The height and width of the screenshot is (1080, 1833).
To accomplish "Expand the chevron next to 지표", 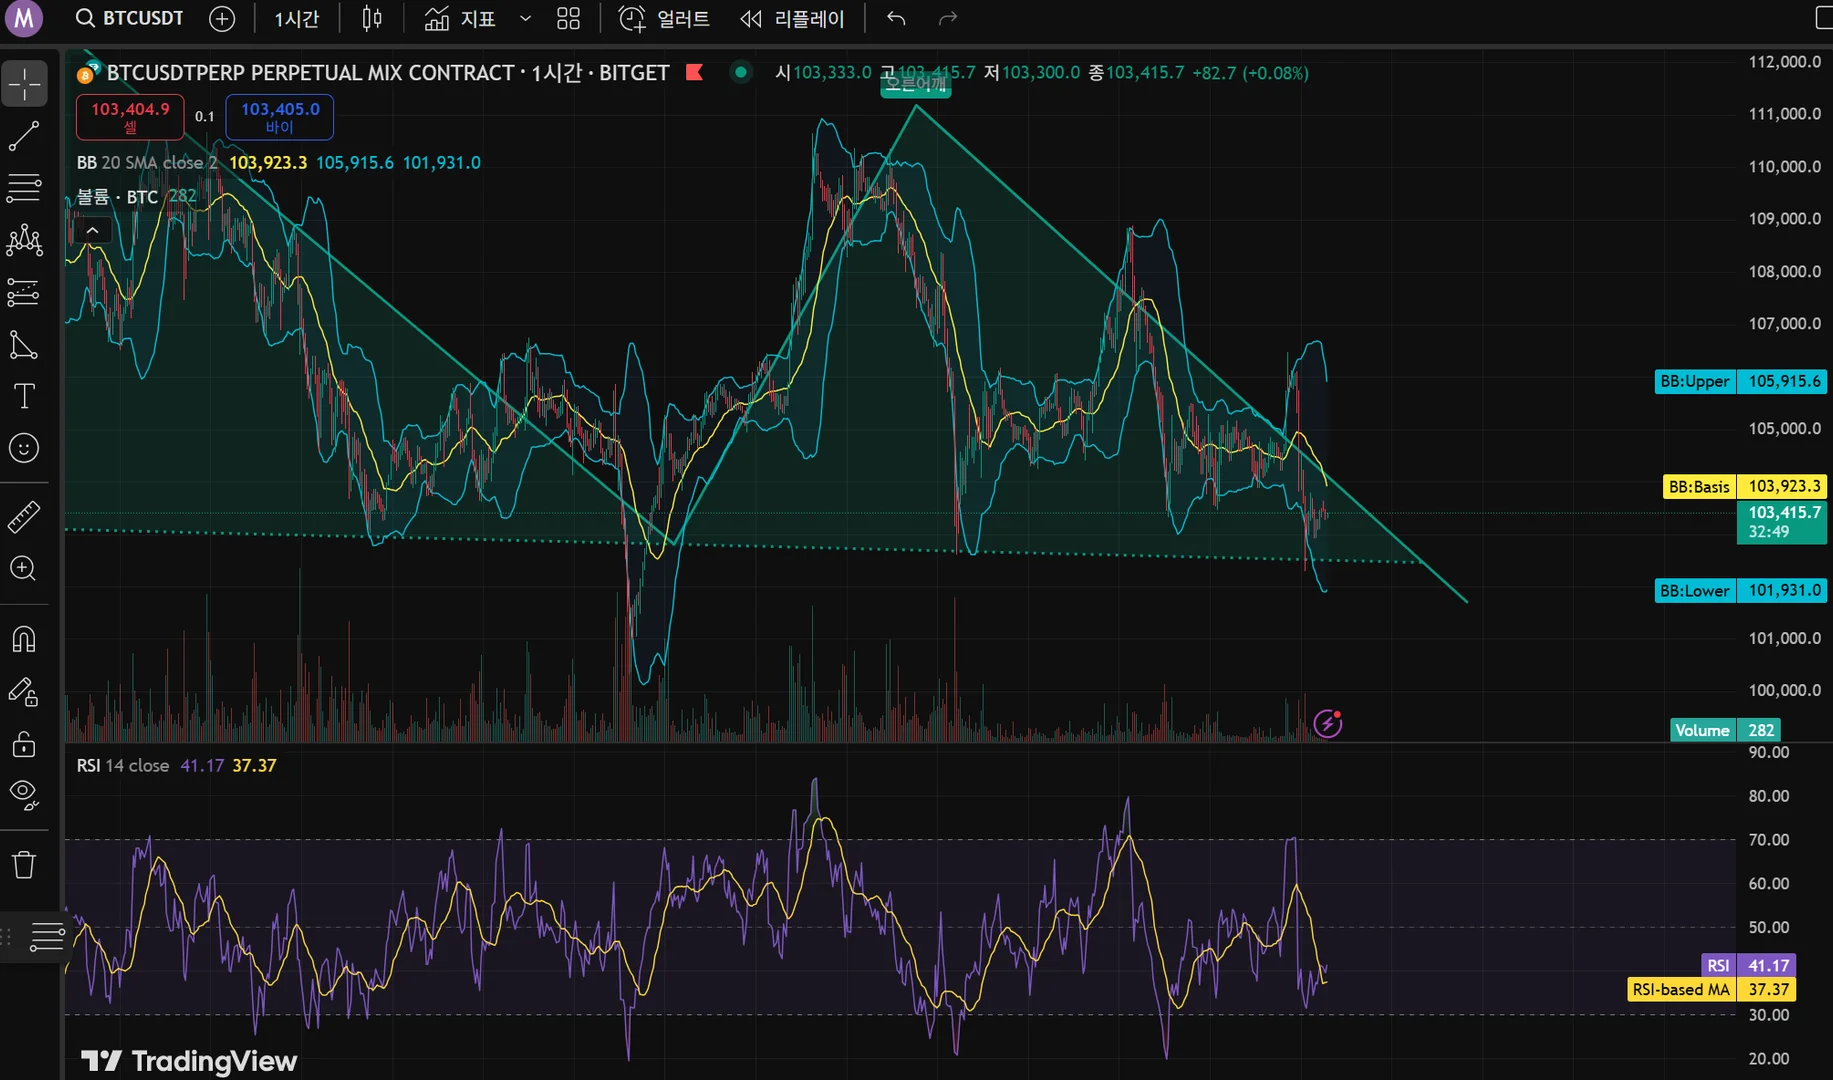I will tap(525, 19).
